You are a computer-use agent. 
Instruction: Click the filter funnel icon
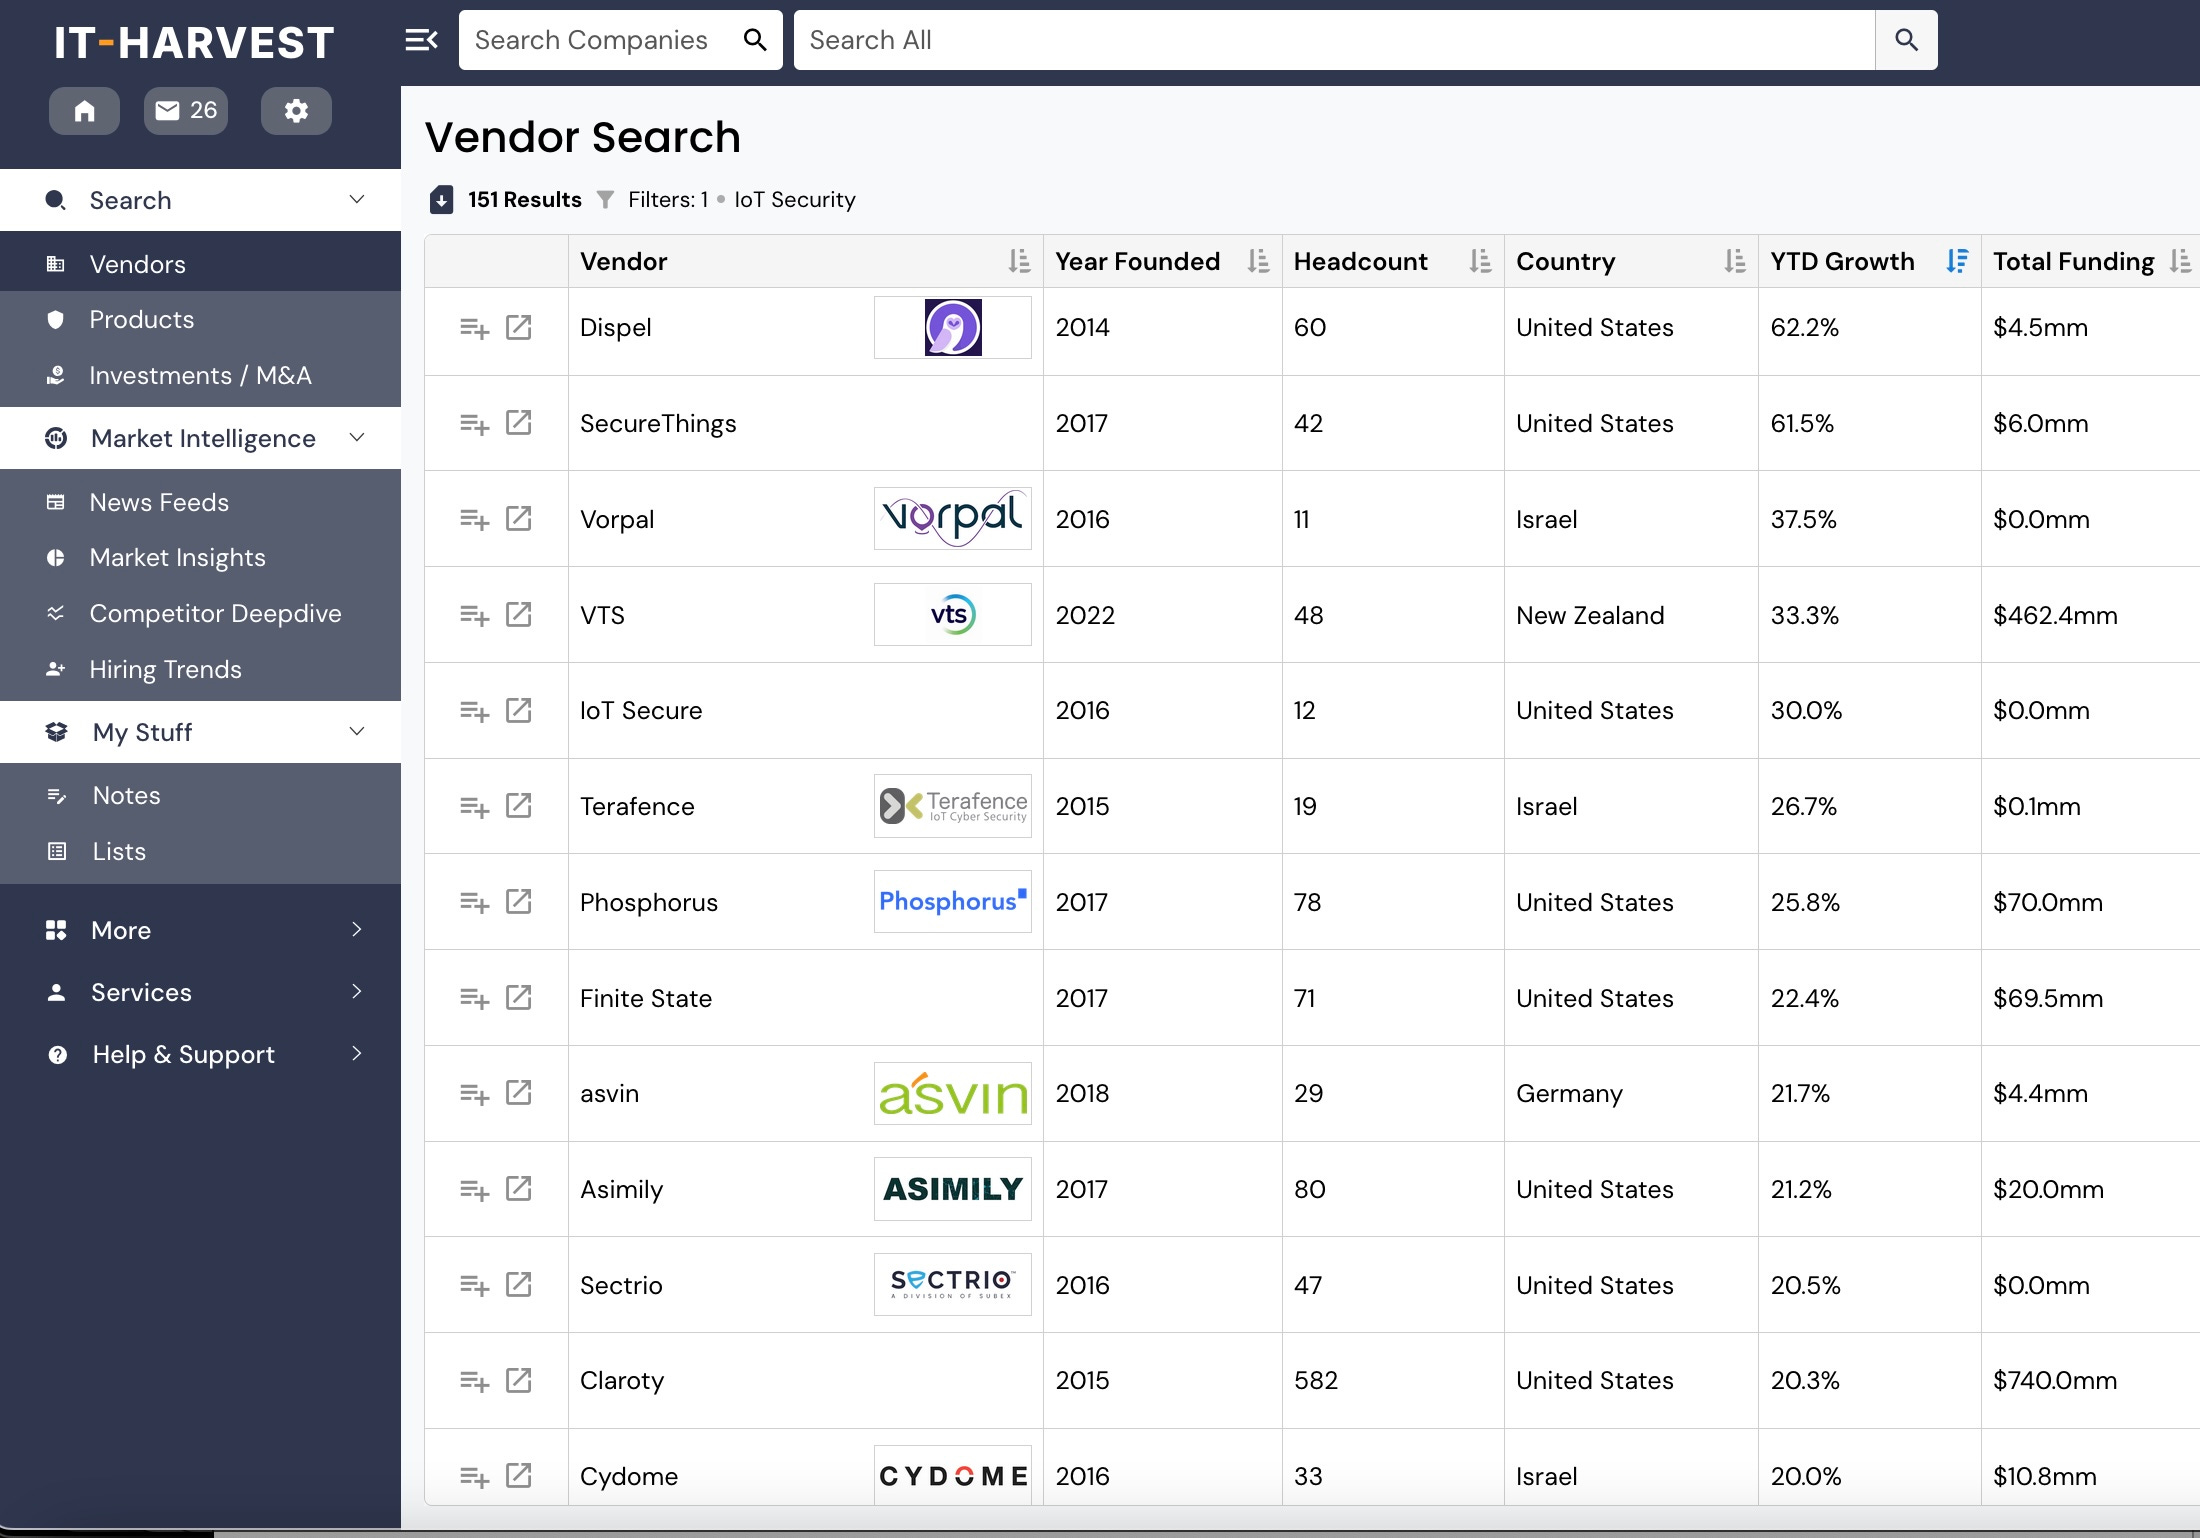click(x=605, y=200)
